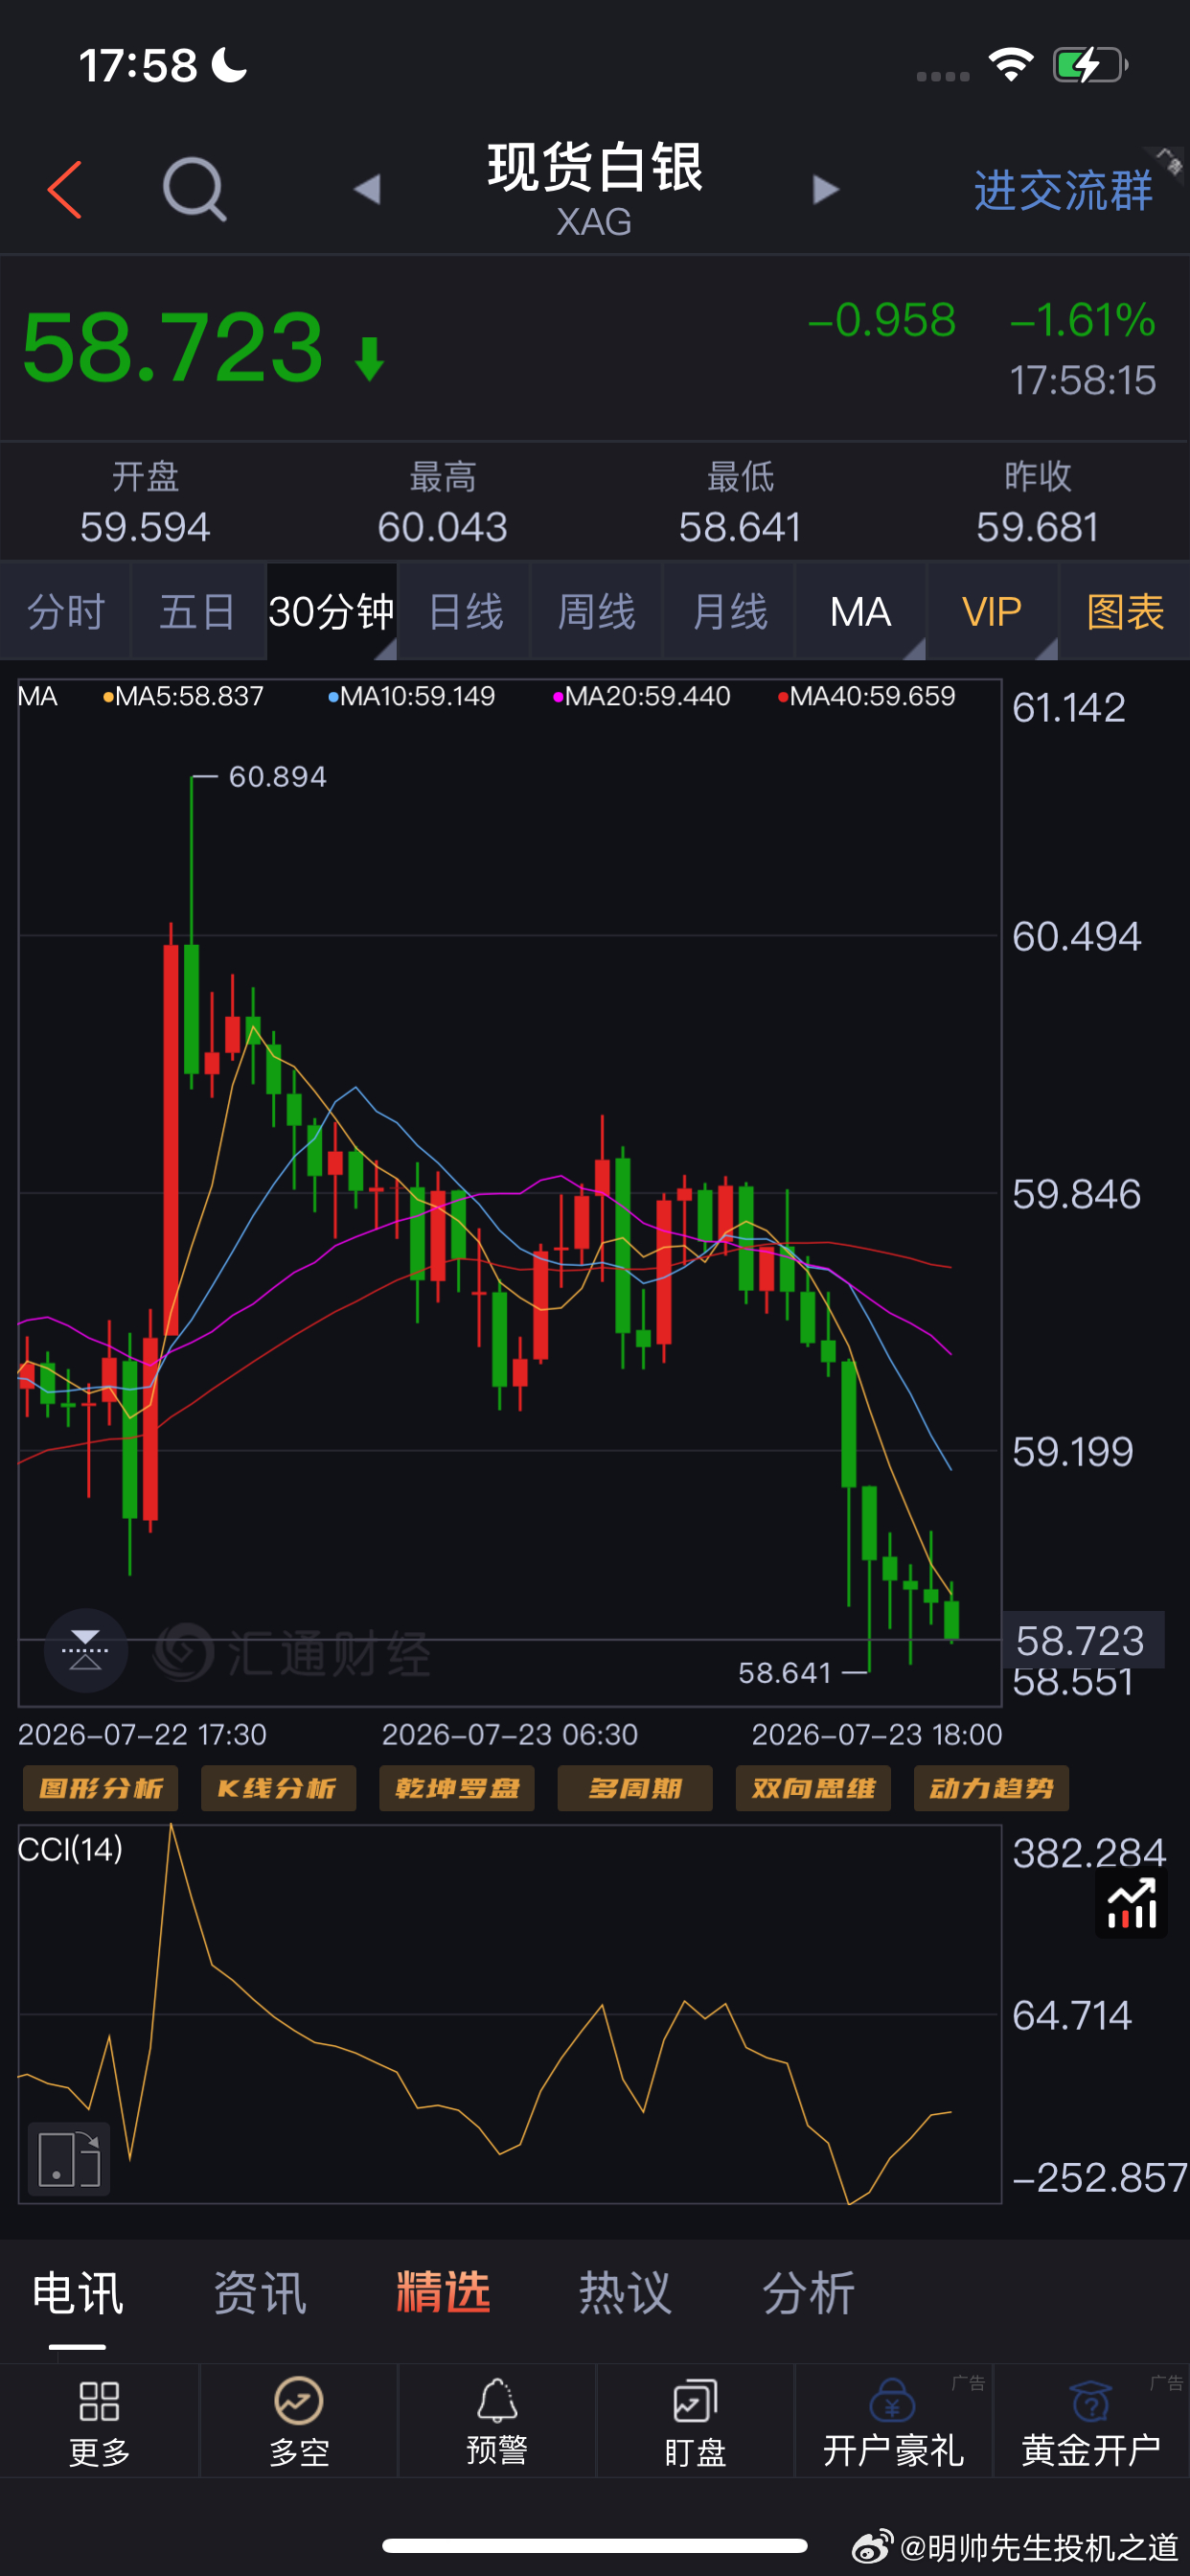Tap 昨收 59.681 value
The height and width of the screenshot is (2576, 1190).
[1038, 527]
